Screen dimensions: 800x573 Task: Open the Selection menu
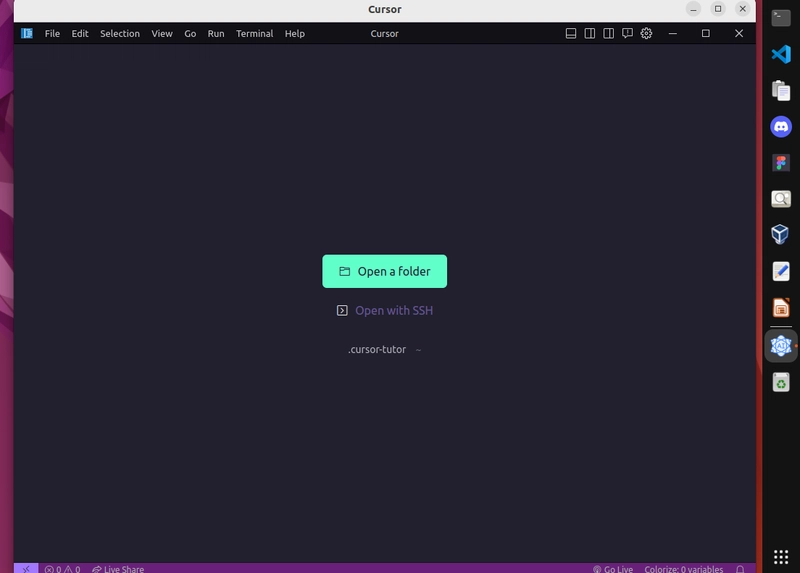click(x=120, y=33)
